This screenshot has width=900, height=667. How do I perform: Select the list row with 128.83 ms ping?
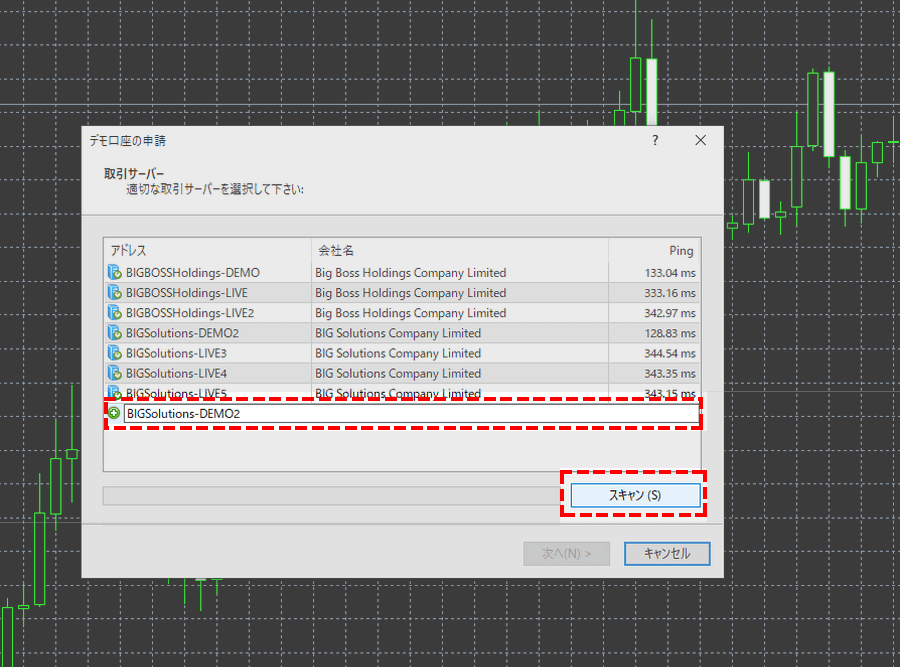400,333
